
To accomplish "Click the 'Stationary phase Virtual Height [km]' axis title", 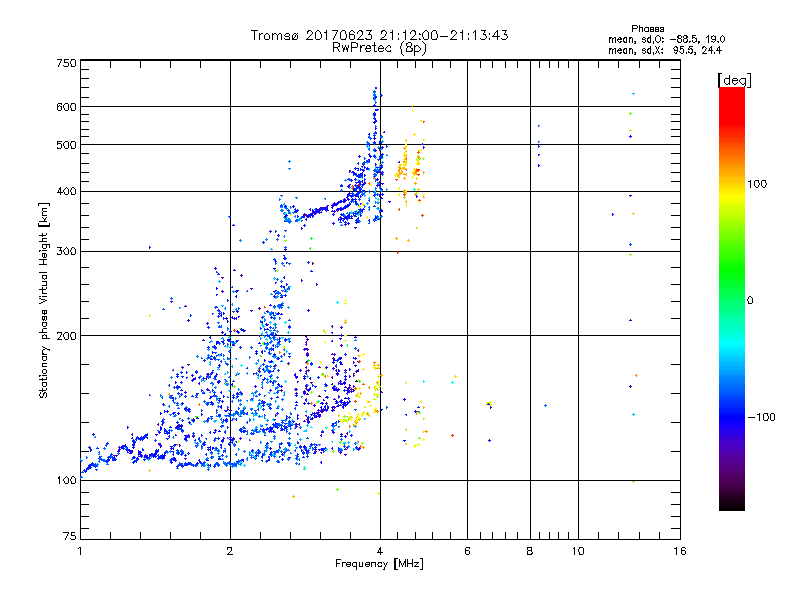I will tap(44, 301).
